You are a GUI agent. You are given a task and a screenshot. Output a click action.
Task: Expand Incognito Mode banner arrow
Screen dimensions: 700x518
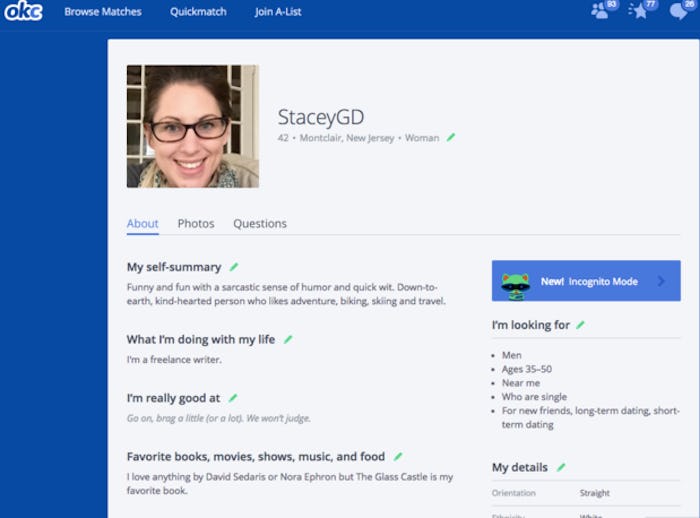point(661,282)
